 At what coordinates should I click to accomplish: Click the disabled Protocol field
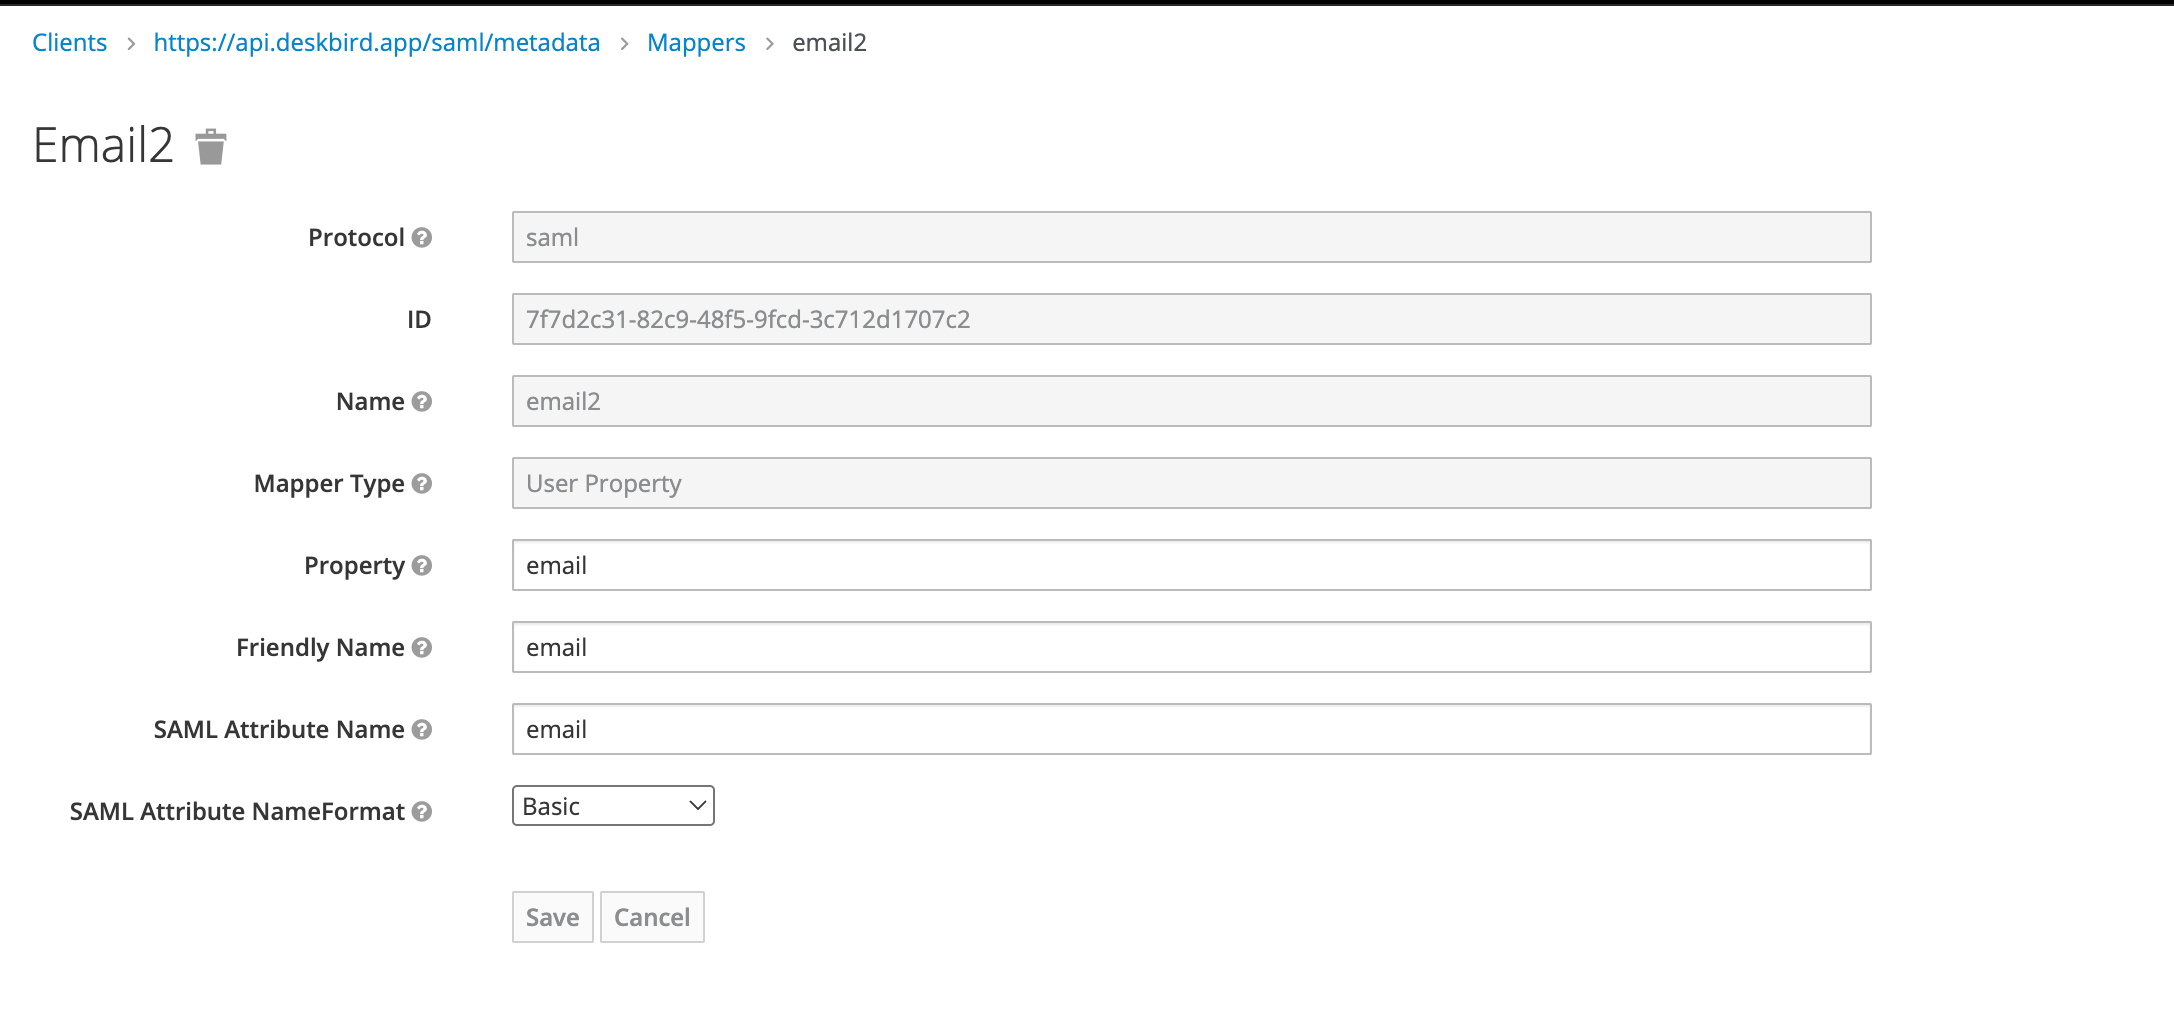[x=1191, y=237]
